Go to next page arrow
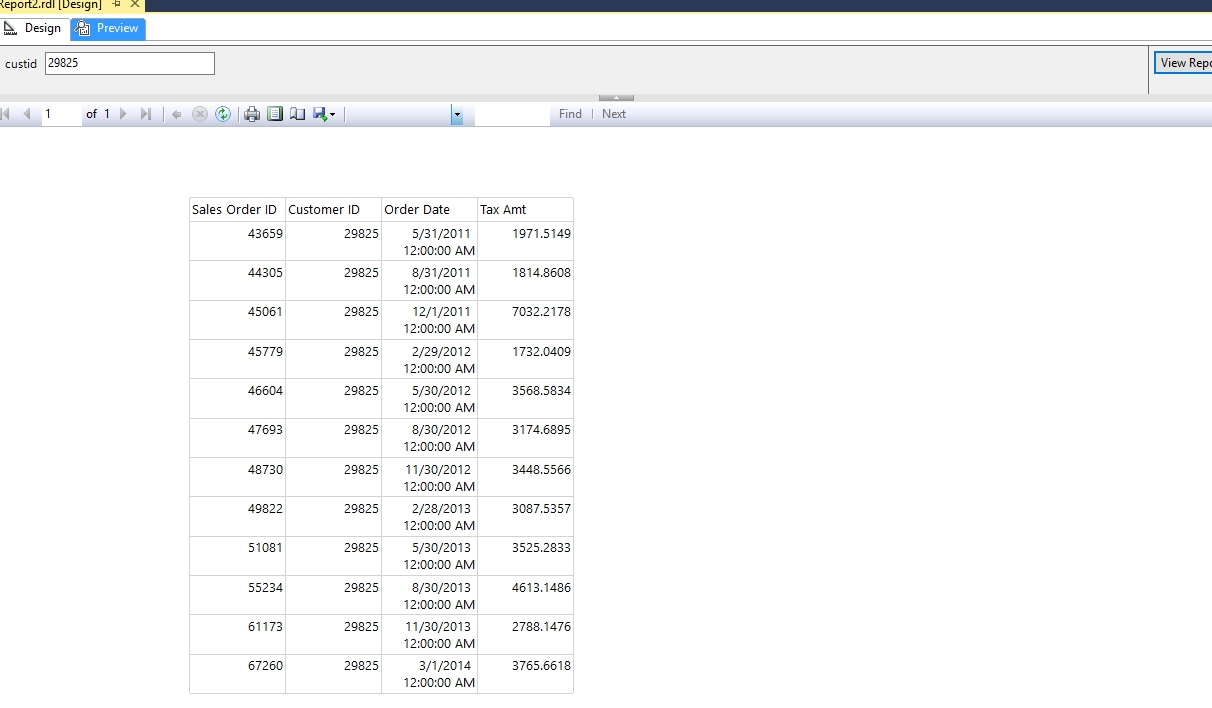This screenshot has height=708, width=1212. tap(123, 114)
